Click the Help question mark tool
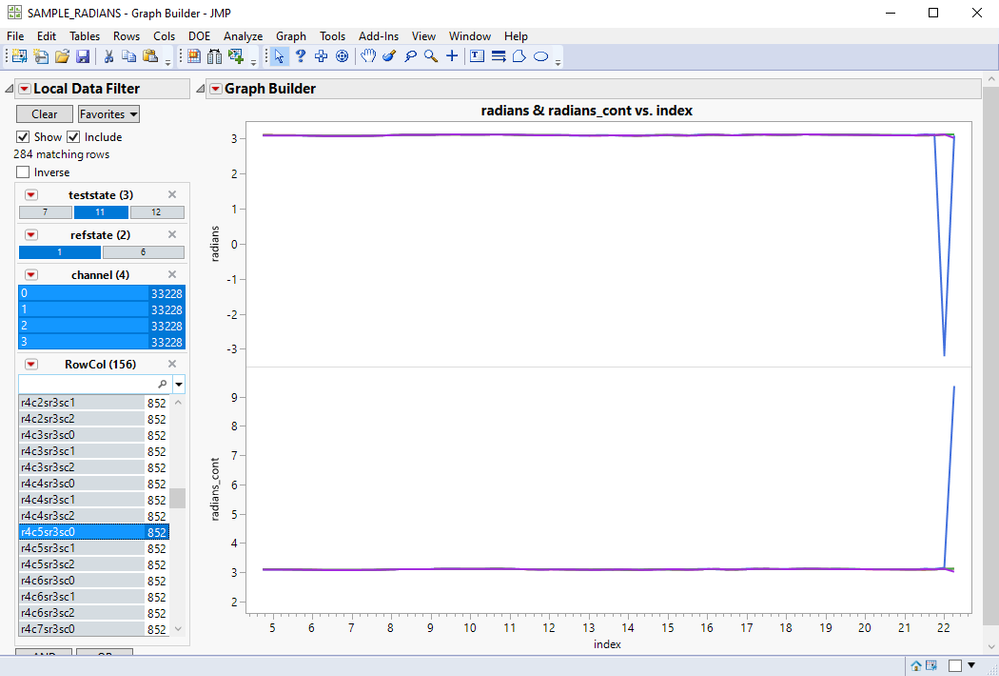Image resolution: width=999 pixels, height=676 pixels. point(300,57)
